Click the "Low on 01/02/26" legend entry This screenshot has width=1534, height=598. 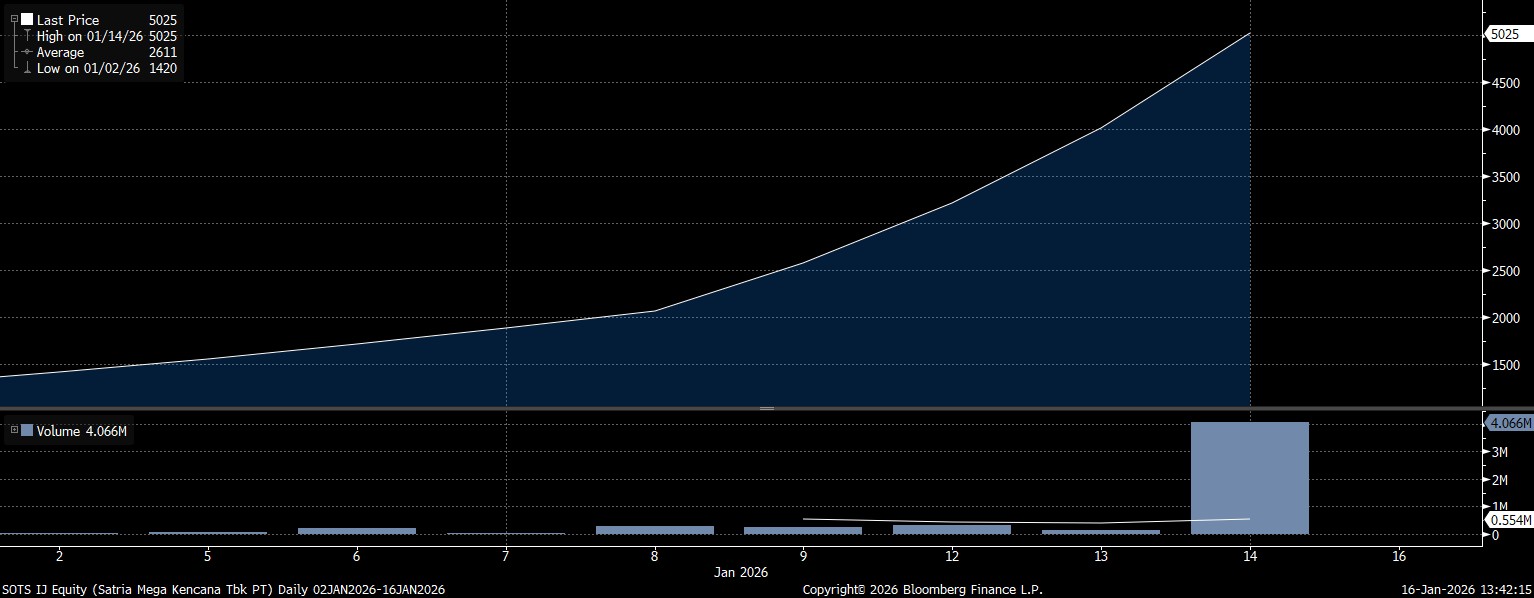point(89,69)
